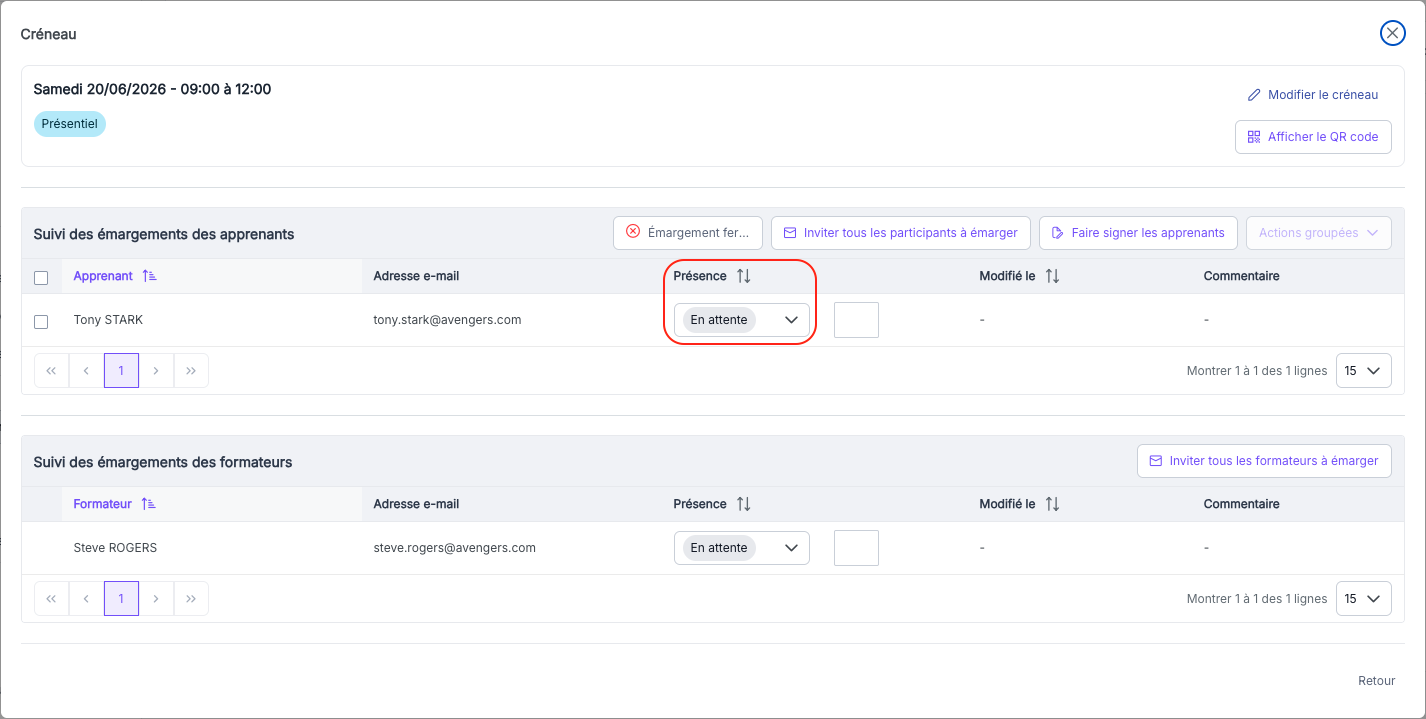Click the pencil icon beside Modifier le créneau
This screenshot has width=1426, height=719.
tap(1254, 95)
